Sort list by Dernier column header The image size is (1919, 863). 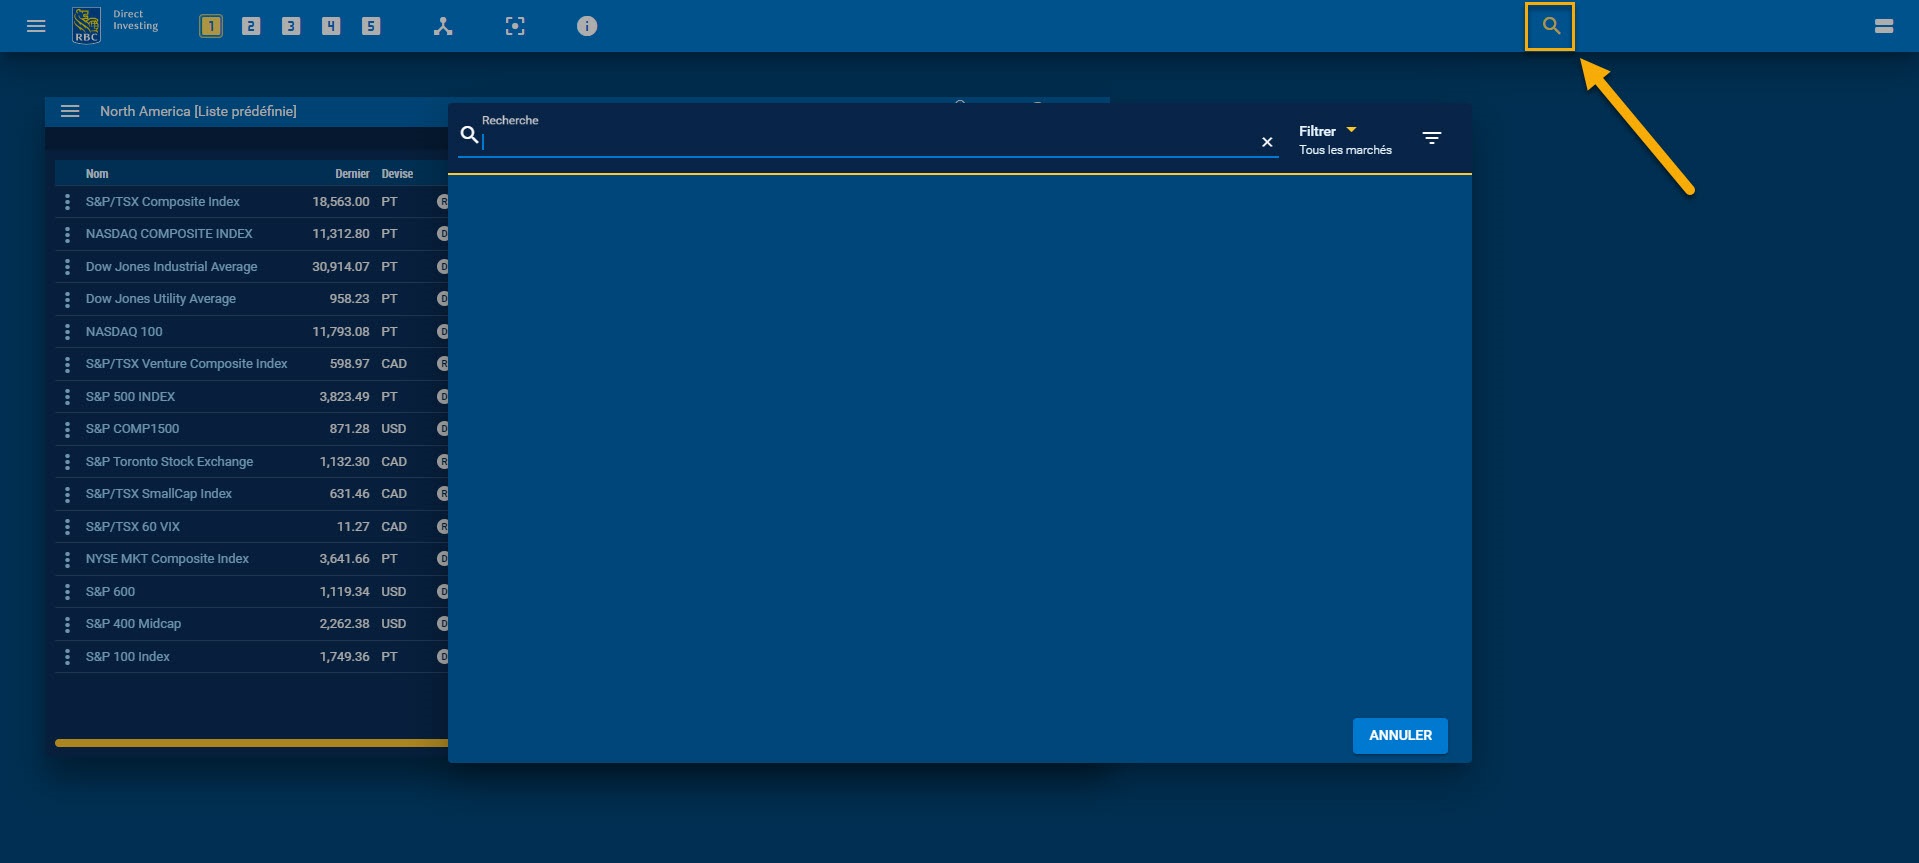[351, 174]
